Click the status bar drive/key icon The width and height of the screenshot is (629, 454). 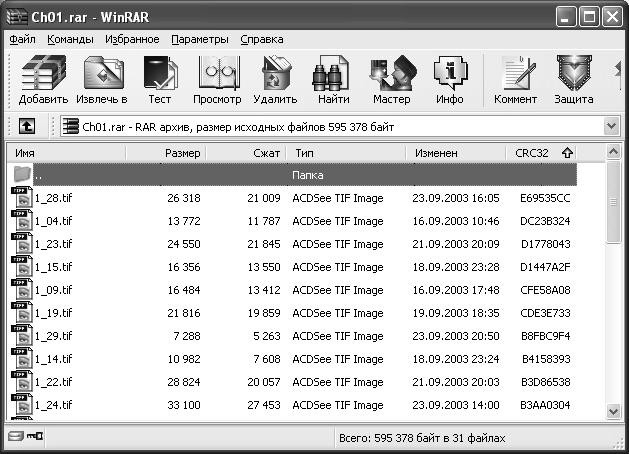click(24, 438)
